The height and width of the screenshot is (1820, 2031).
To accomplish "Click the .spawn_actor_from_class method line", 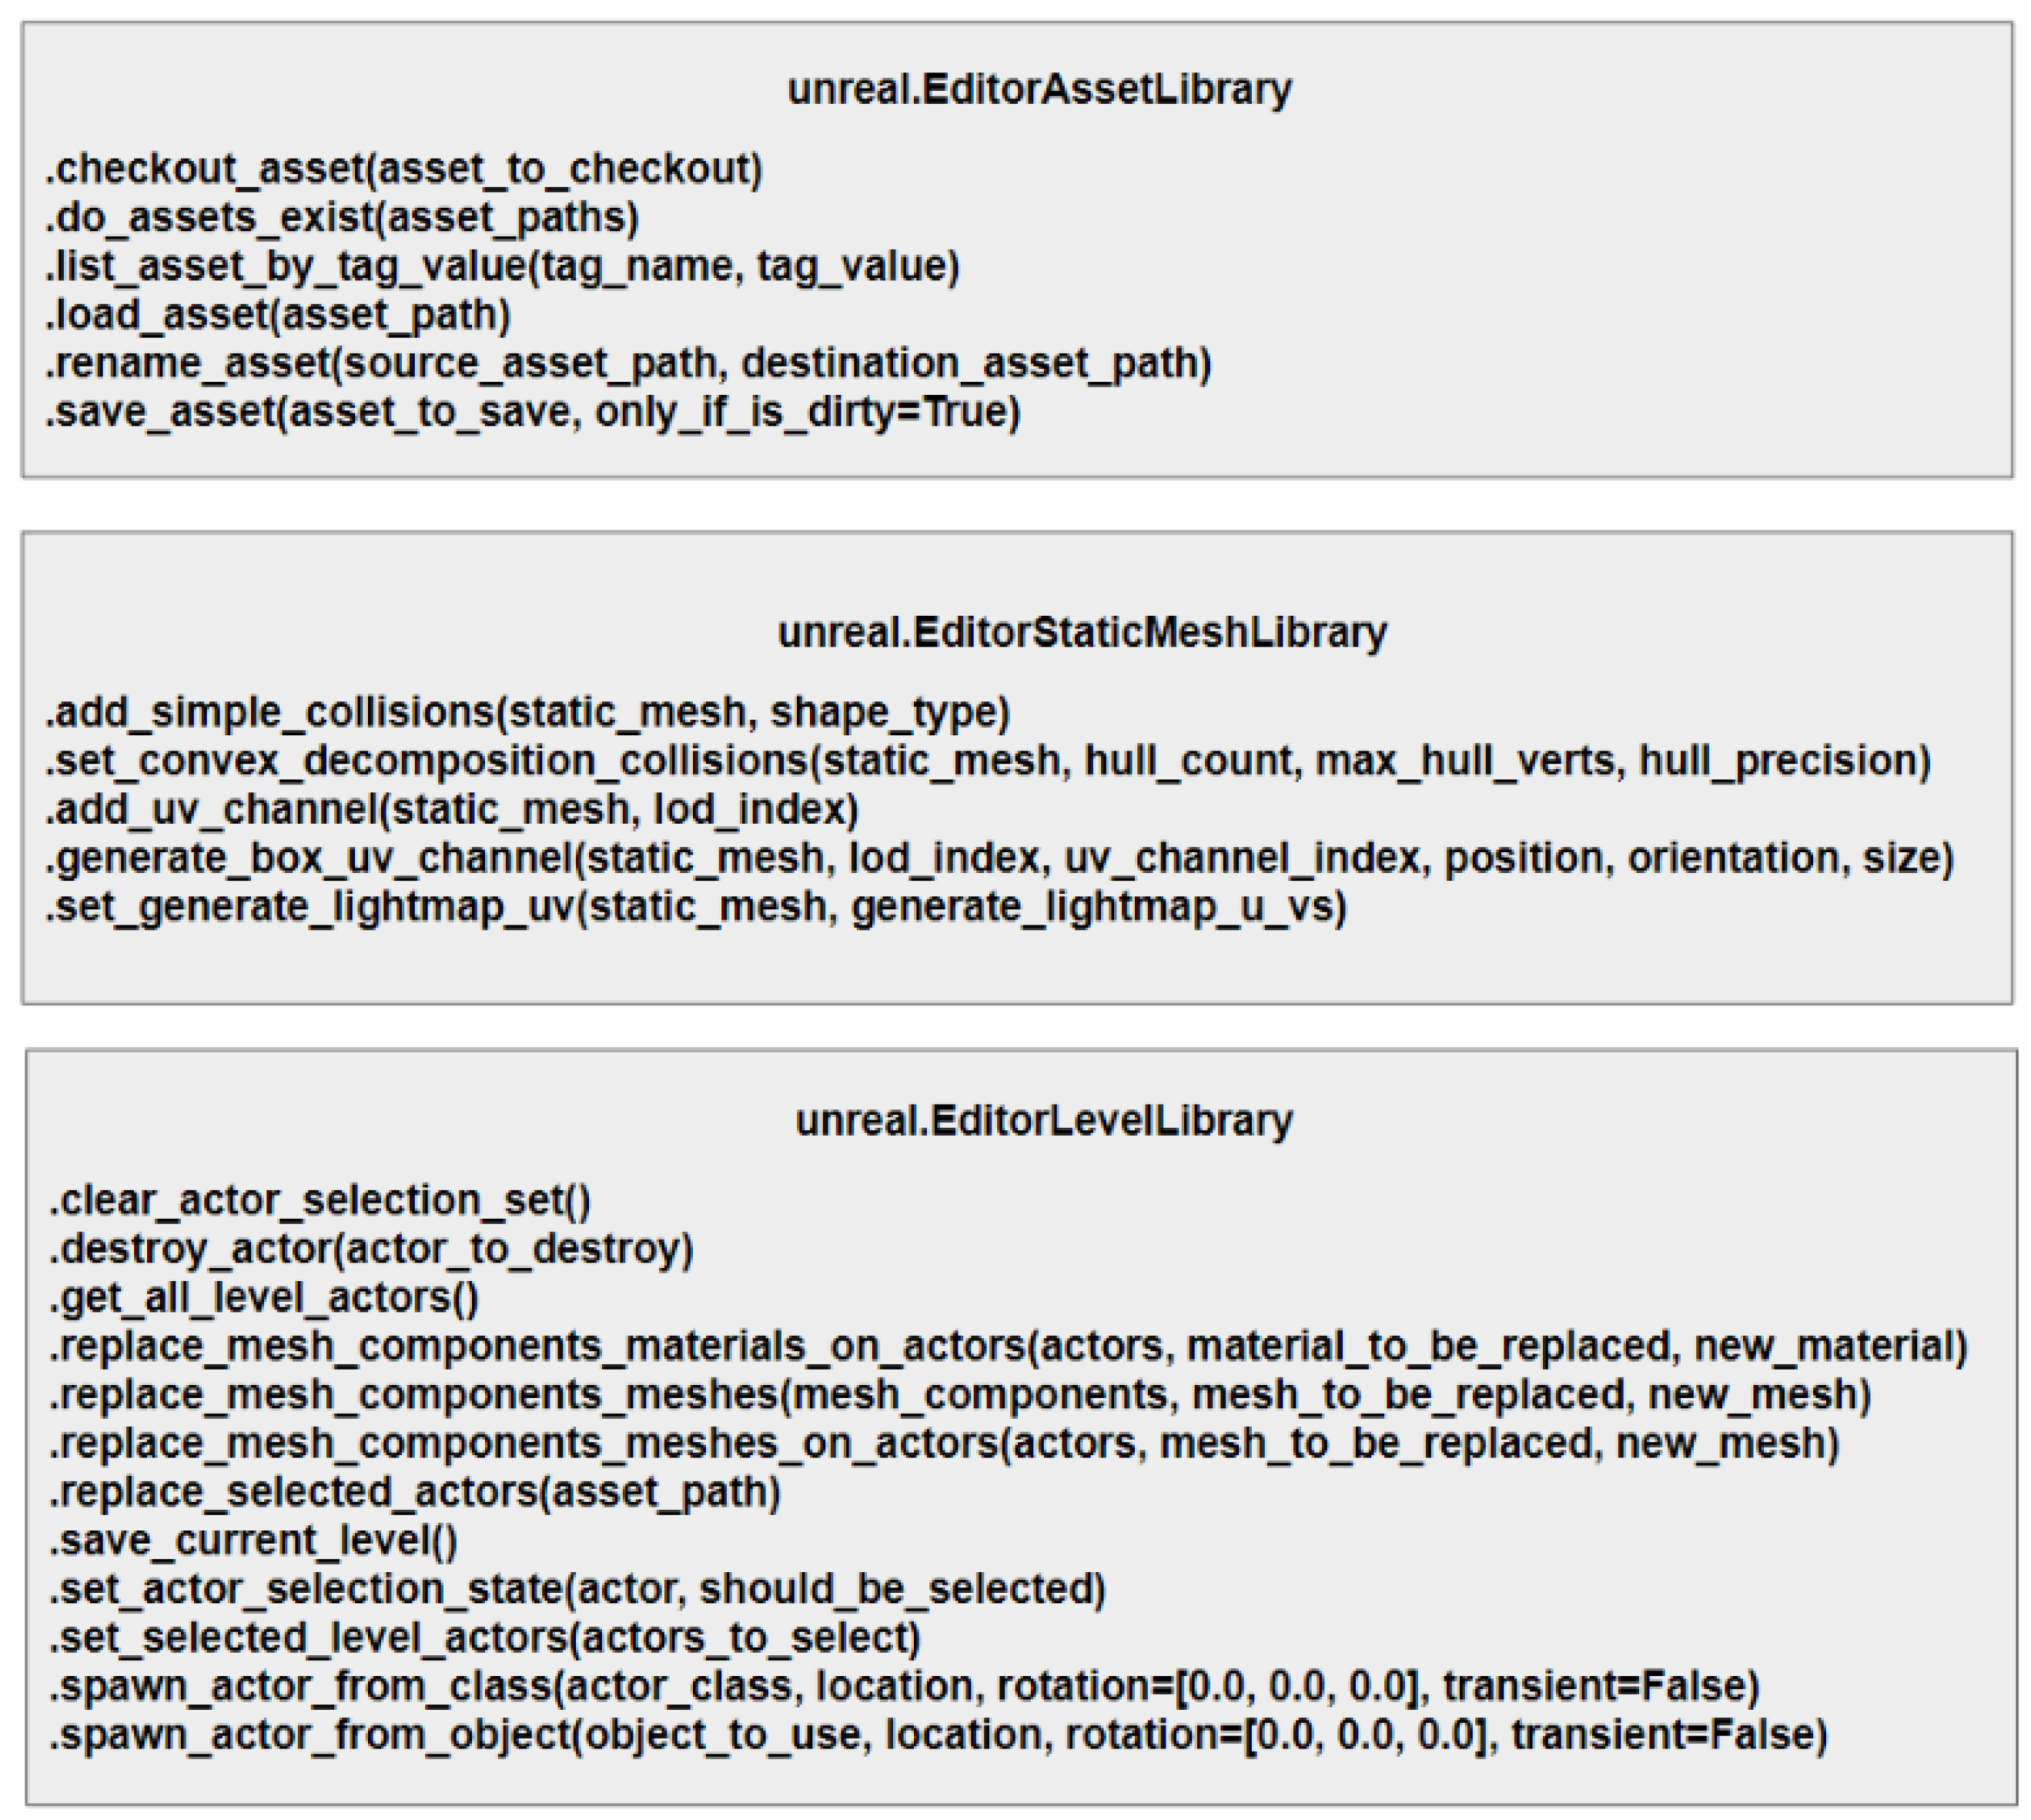I will pyautogui.click(x=904, y=1687).
